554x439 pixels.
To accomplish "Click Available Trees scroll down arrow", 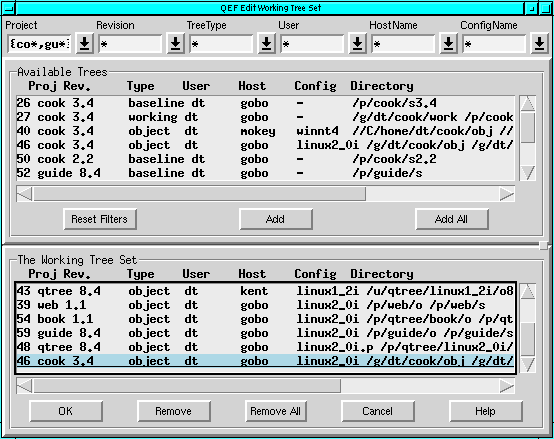I will click(528, 173).
